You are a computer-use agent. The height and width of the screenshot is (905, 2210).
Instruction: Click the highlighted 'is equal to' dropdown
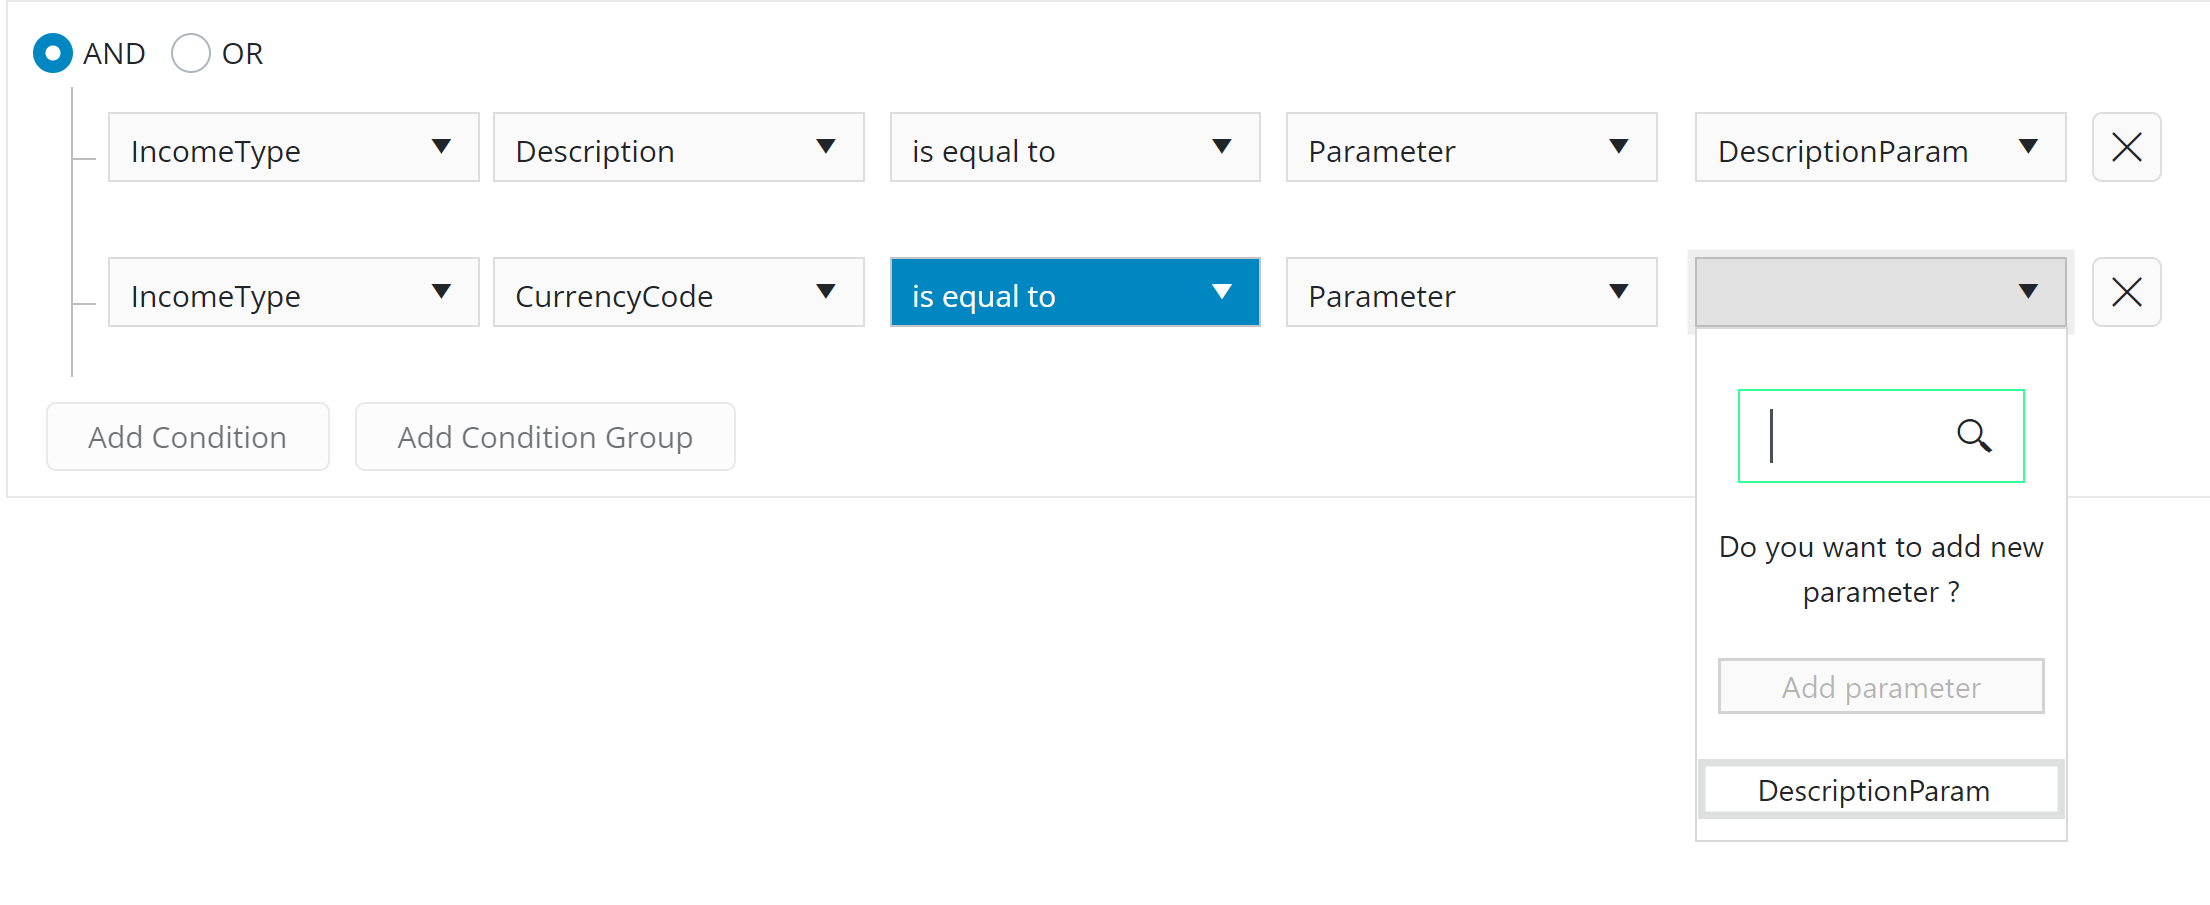1074,293
